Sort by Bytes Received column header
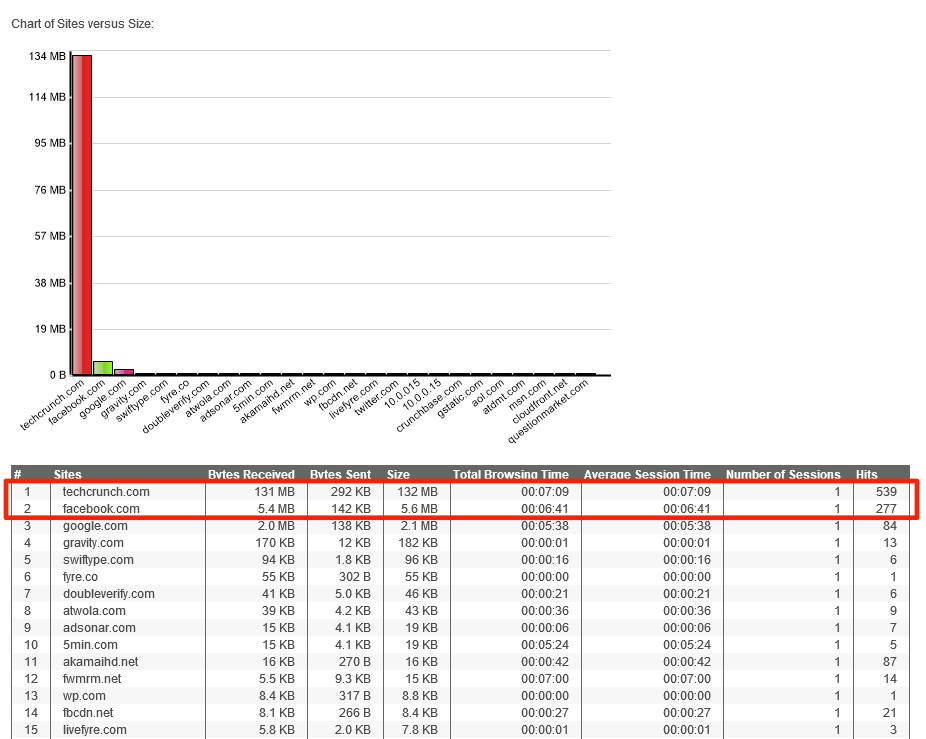Viewport: 926px width, 739px height. click(x=251, y=474)
